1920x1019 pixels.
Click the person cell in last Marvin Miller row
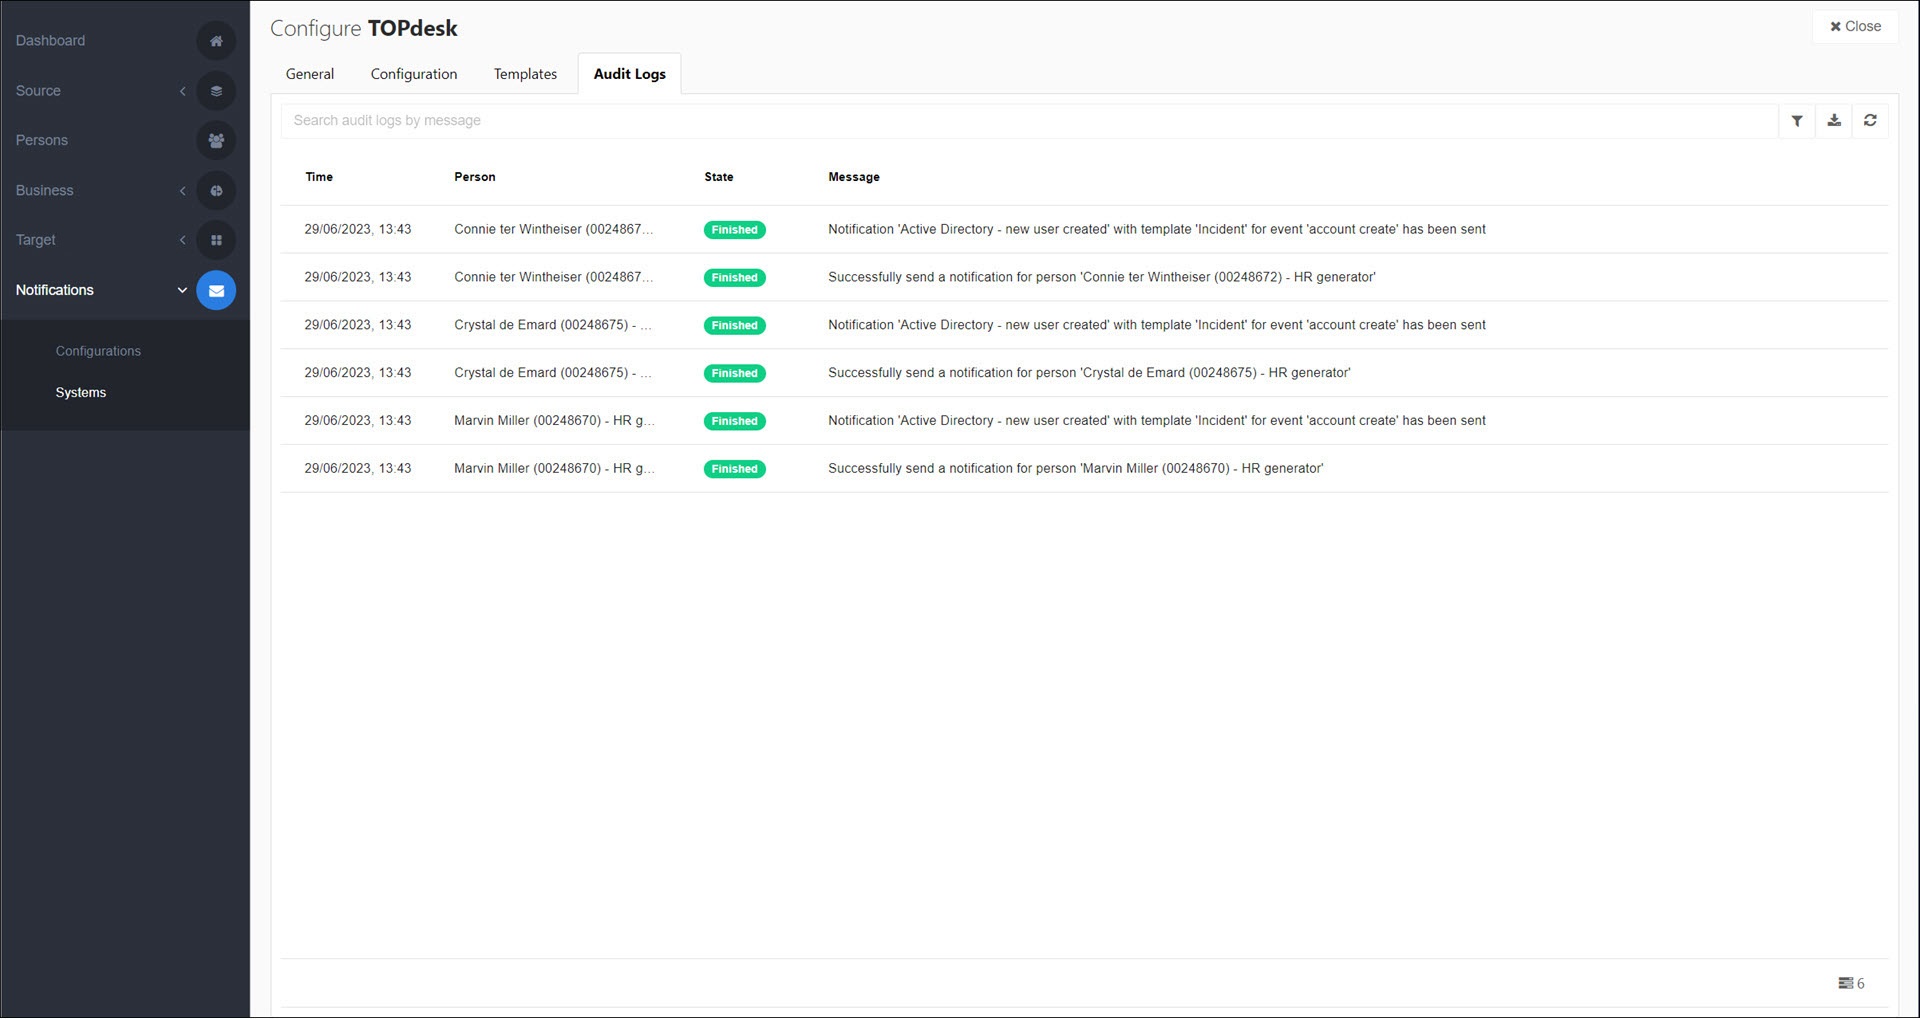[554, 469]
